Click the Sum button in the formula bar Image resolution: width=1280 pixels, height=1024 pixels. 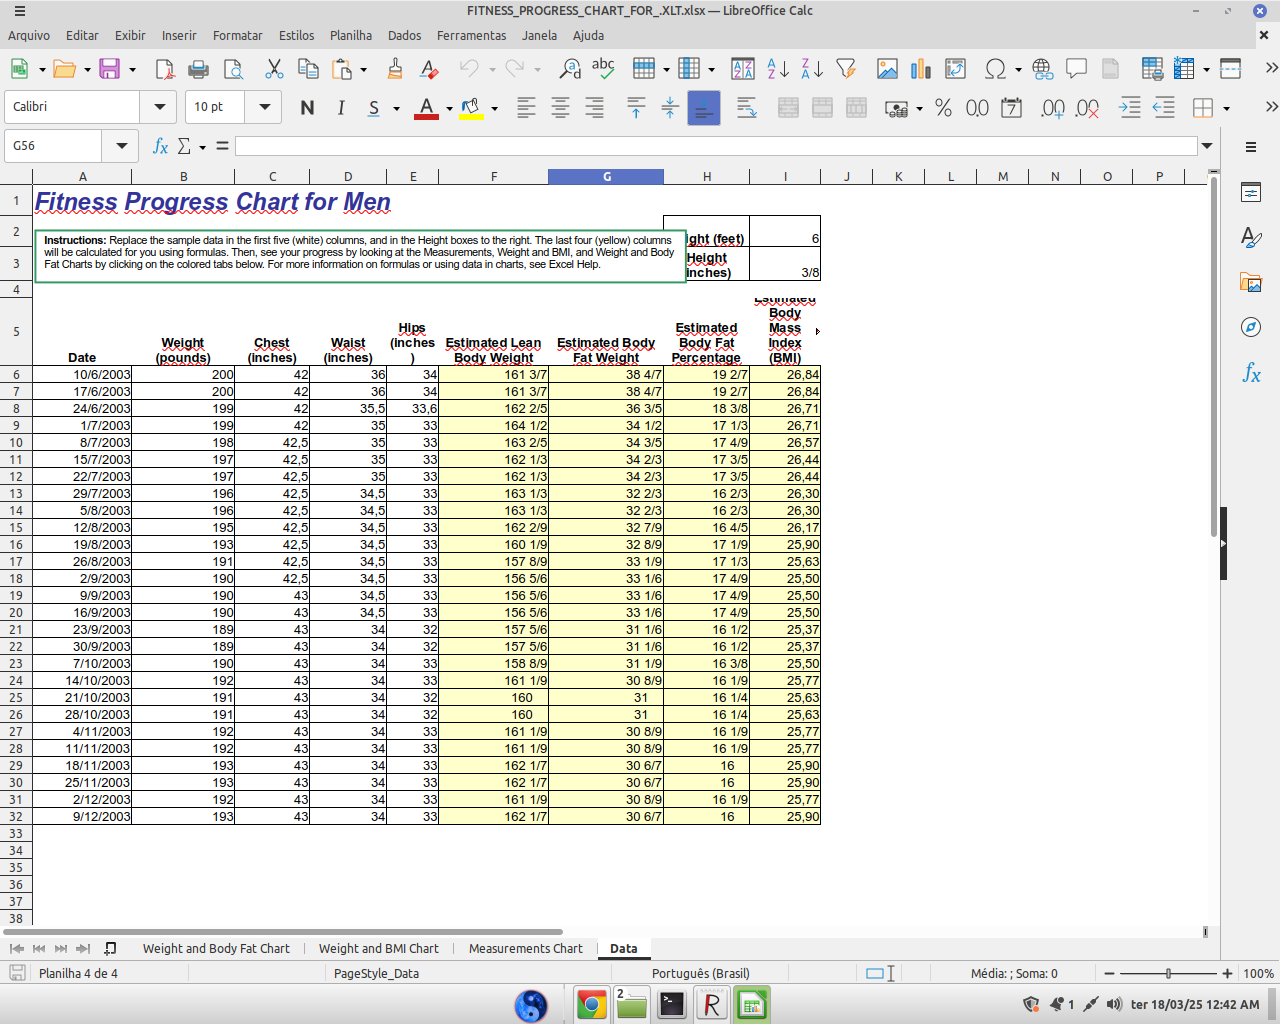tap(186, 146)
